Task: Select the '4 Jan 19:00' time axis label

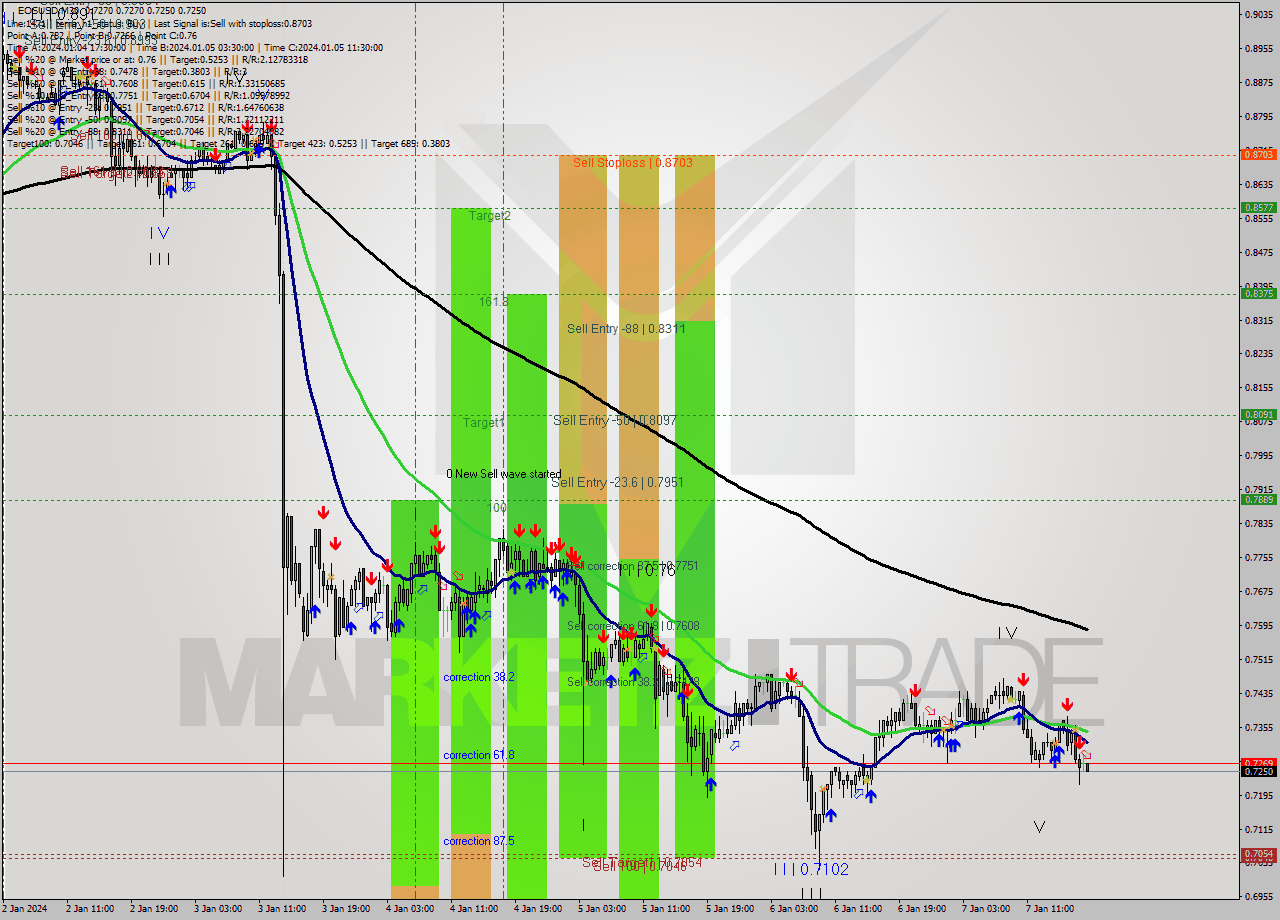Action: 538,909
